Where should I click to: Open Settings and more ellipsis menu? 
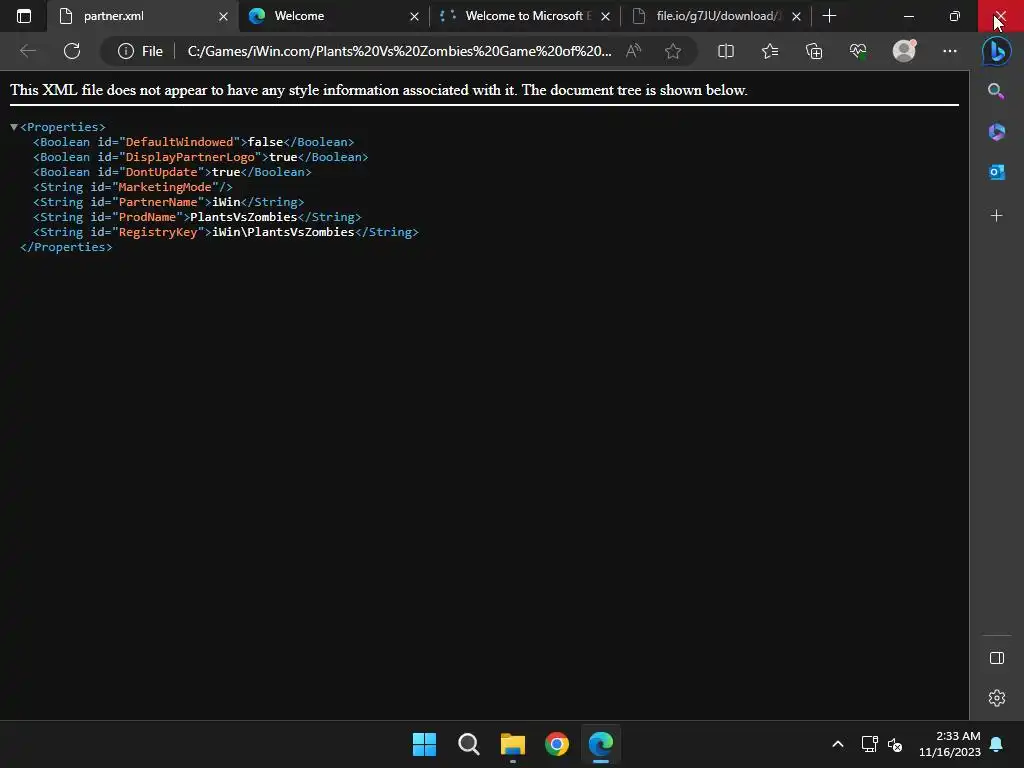pyautogui.click(x=950, y=51)
